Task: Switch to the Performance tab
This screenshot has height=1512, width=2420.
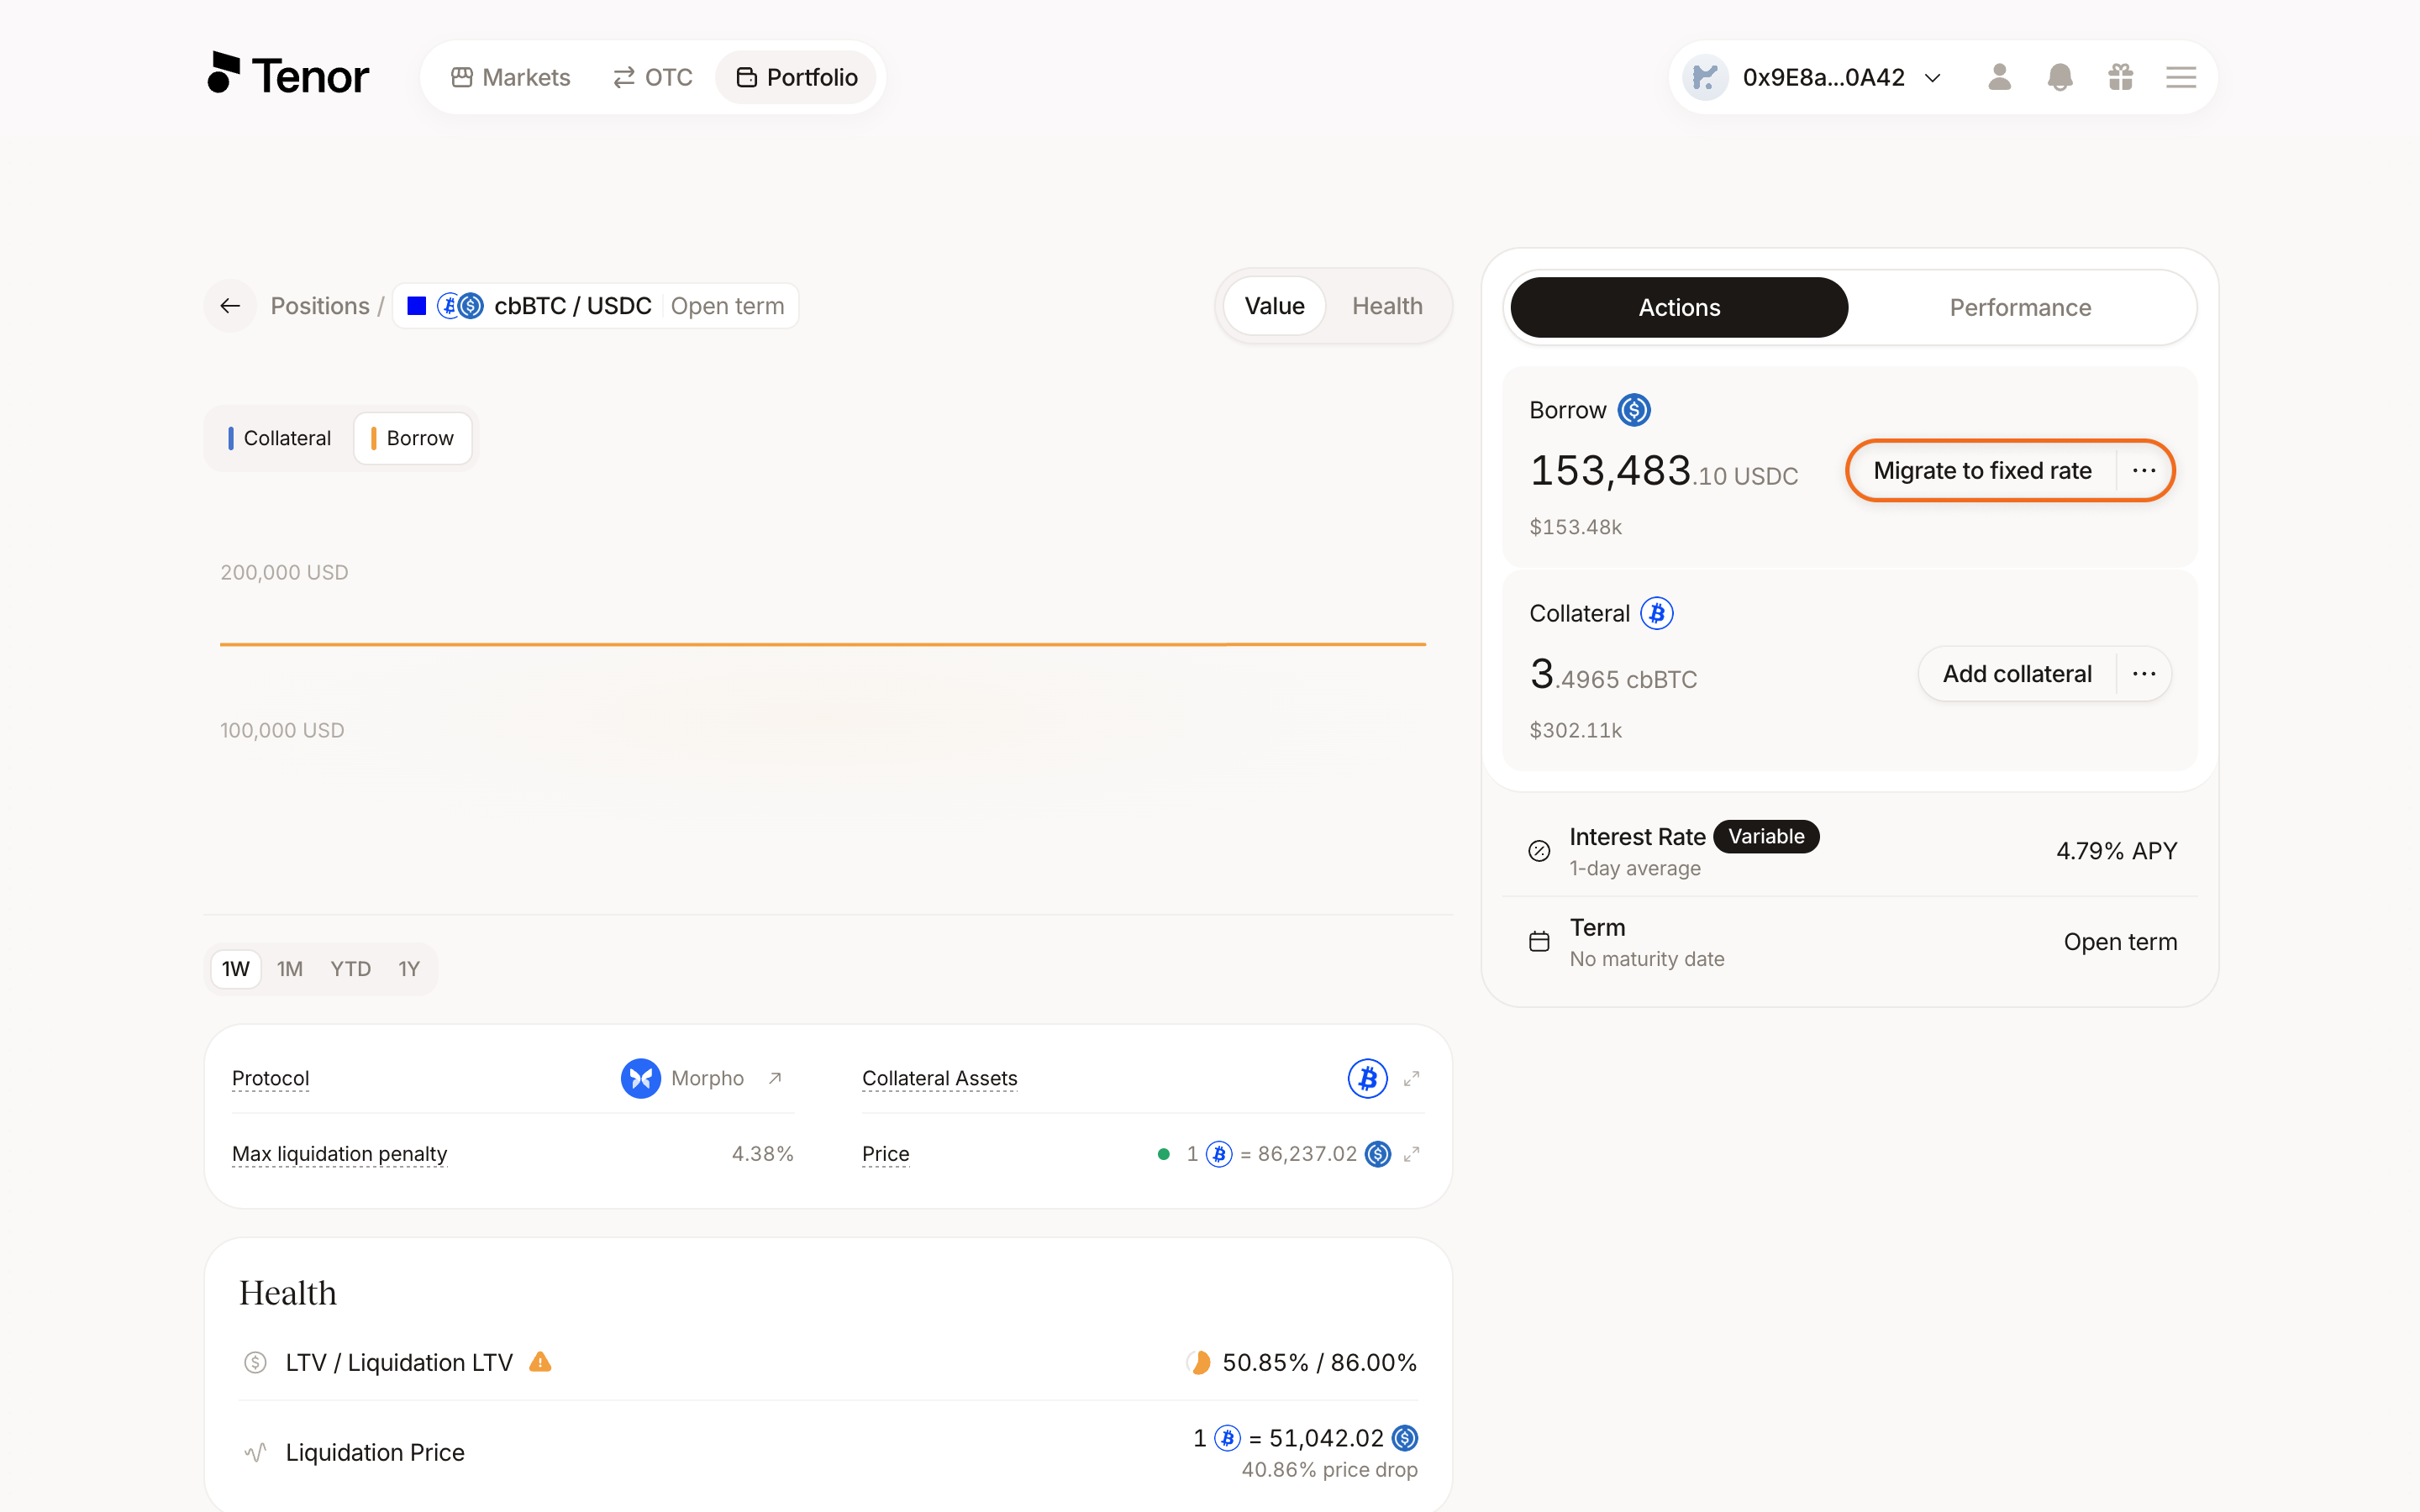Action: tap(2020, 307)
